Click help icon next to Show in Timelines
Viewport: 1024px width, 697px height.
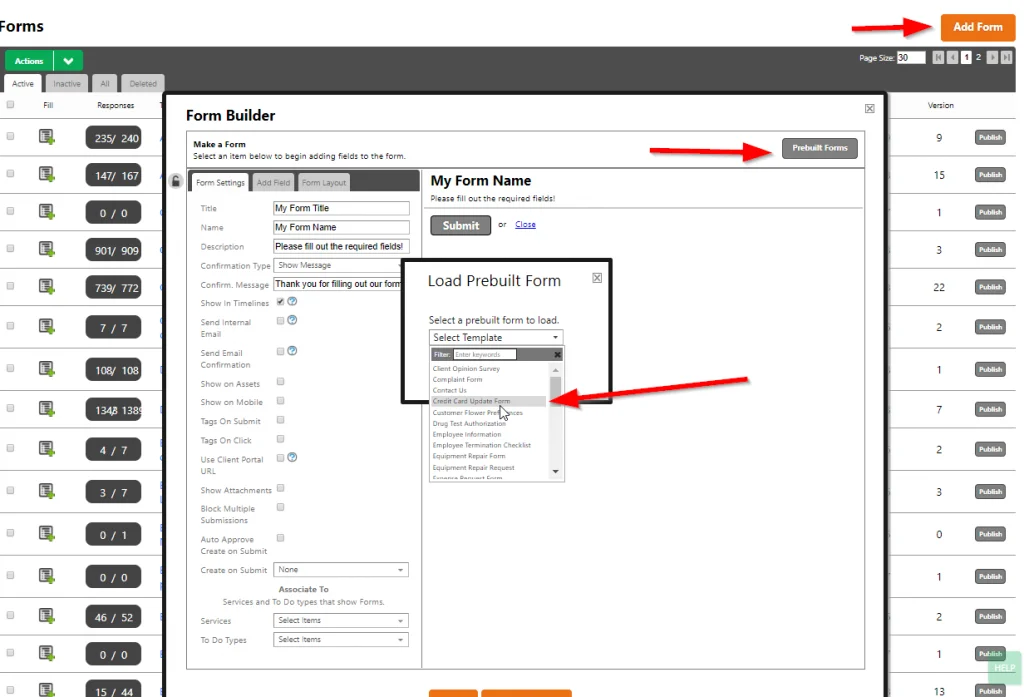pyautogui.click(x=293, y=302)
